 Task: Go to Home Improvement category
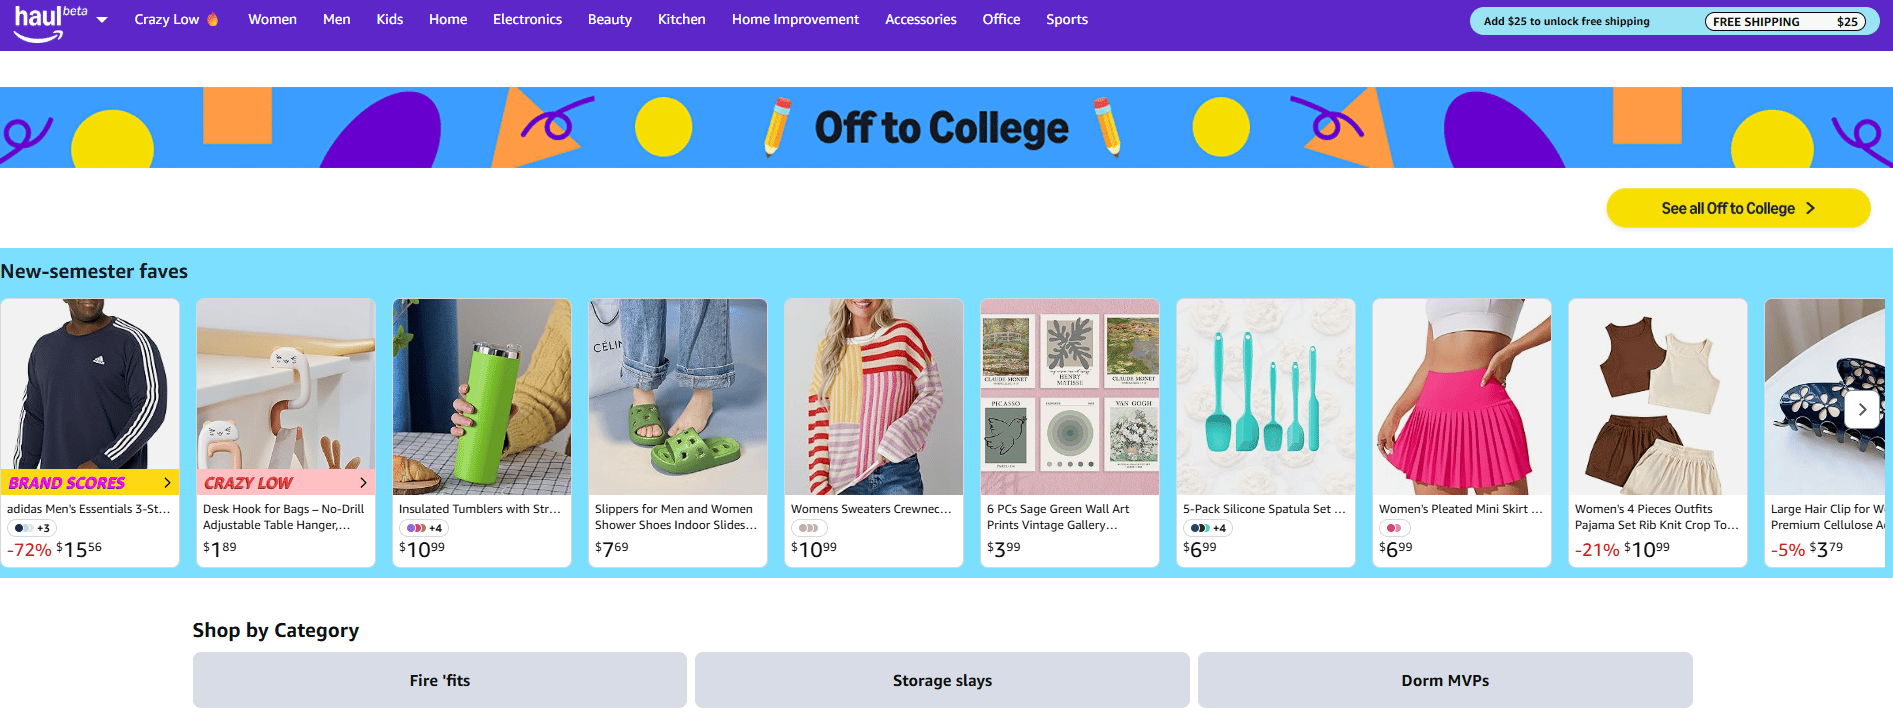coord(795,20)
